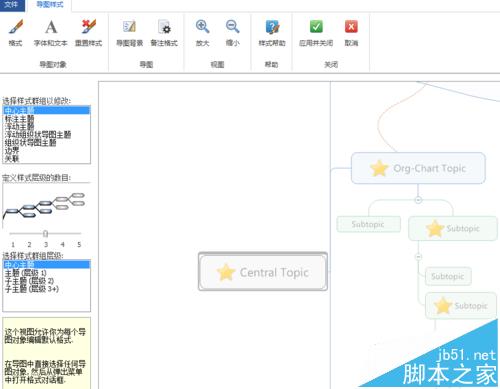500x389 pixels.
Task: Open the 导图背景 map background option
Action: [129, 32]
